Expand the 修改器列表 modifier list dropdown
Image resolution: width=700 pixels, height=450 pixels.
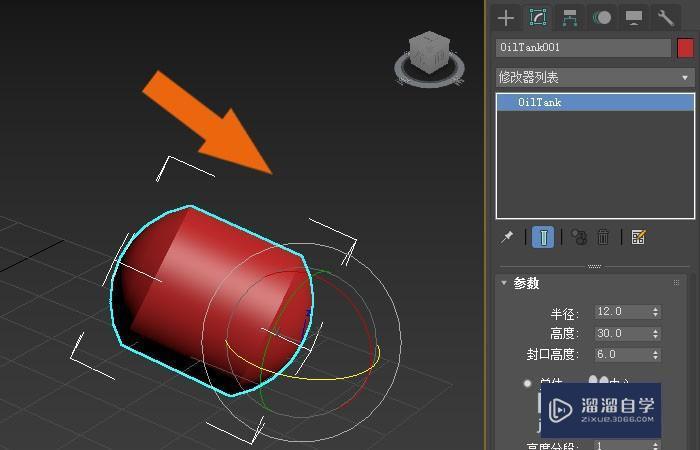point(595,78)
